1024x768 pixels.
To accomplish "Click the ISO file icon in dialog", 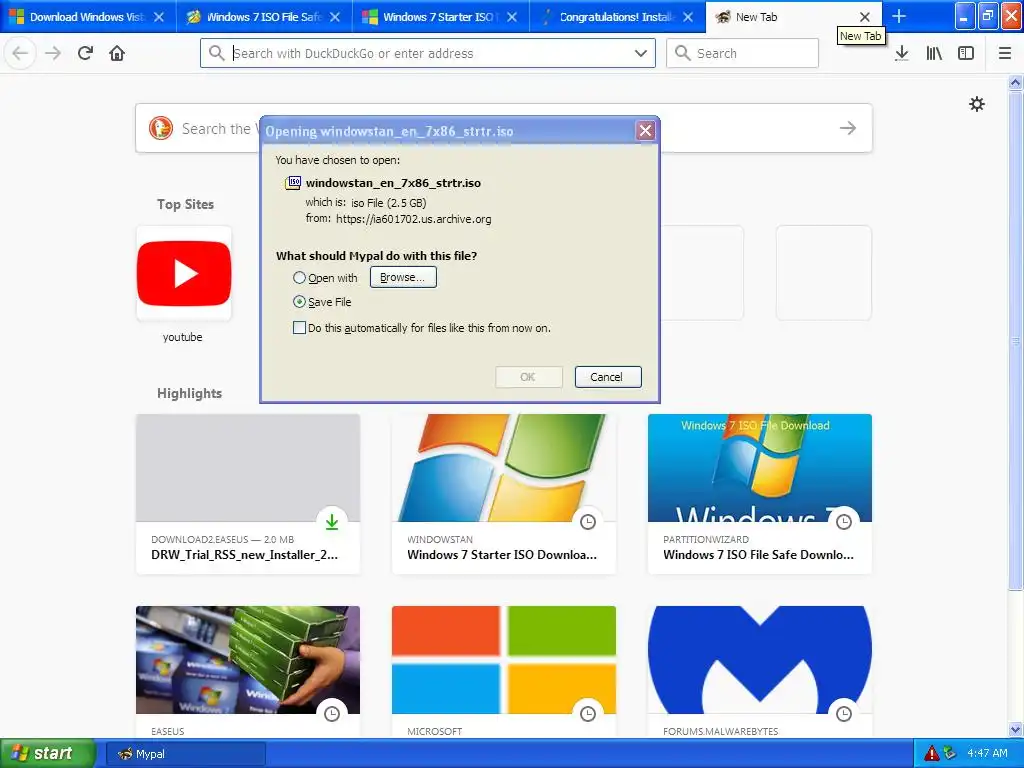I will (293, 183).
